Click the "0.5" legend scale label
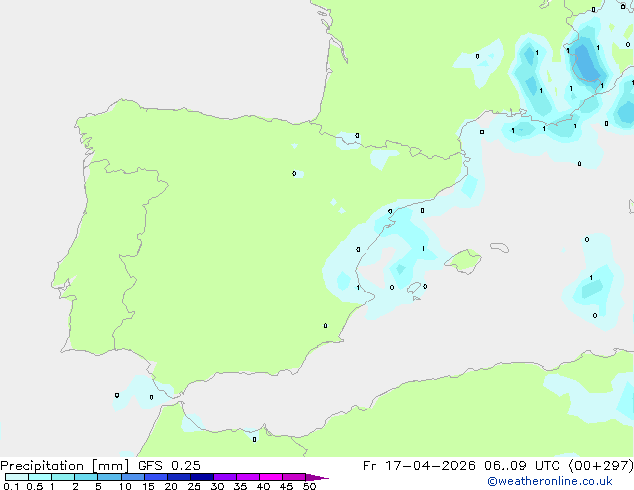Image resolution: width=634 pixels, height=490 pixels. point(35,486)
